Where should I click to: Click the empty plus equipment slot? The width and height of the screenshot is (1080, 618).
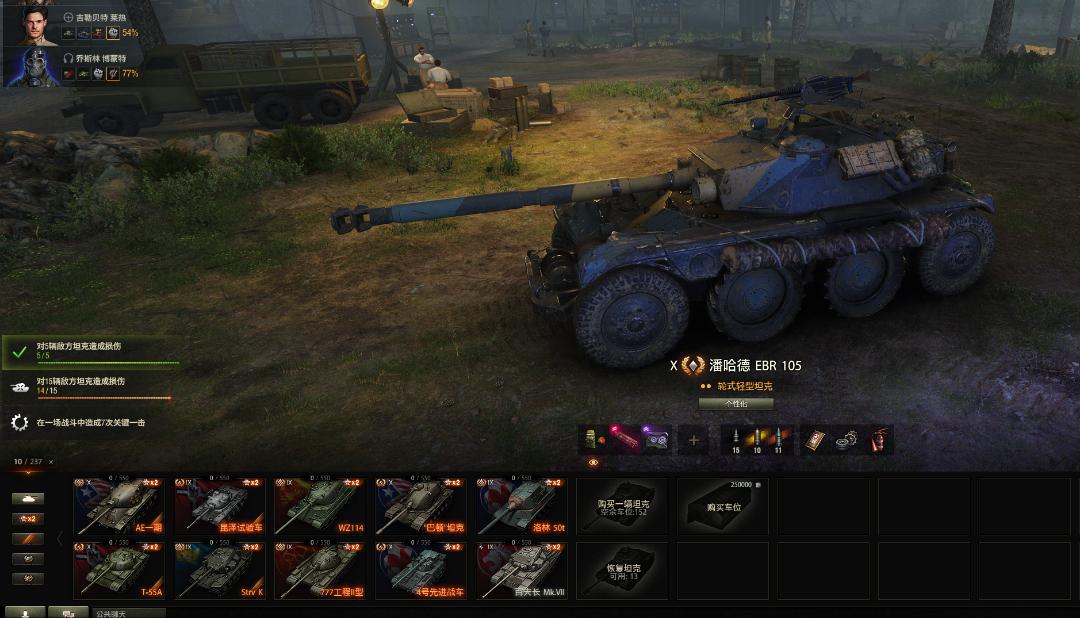point(694,440)
